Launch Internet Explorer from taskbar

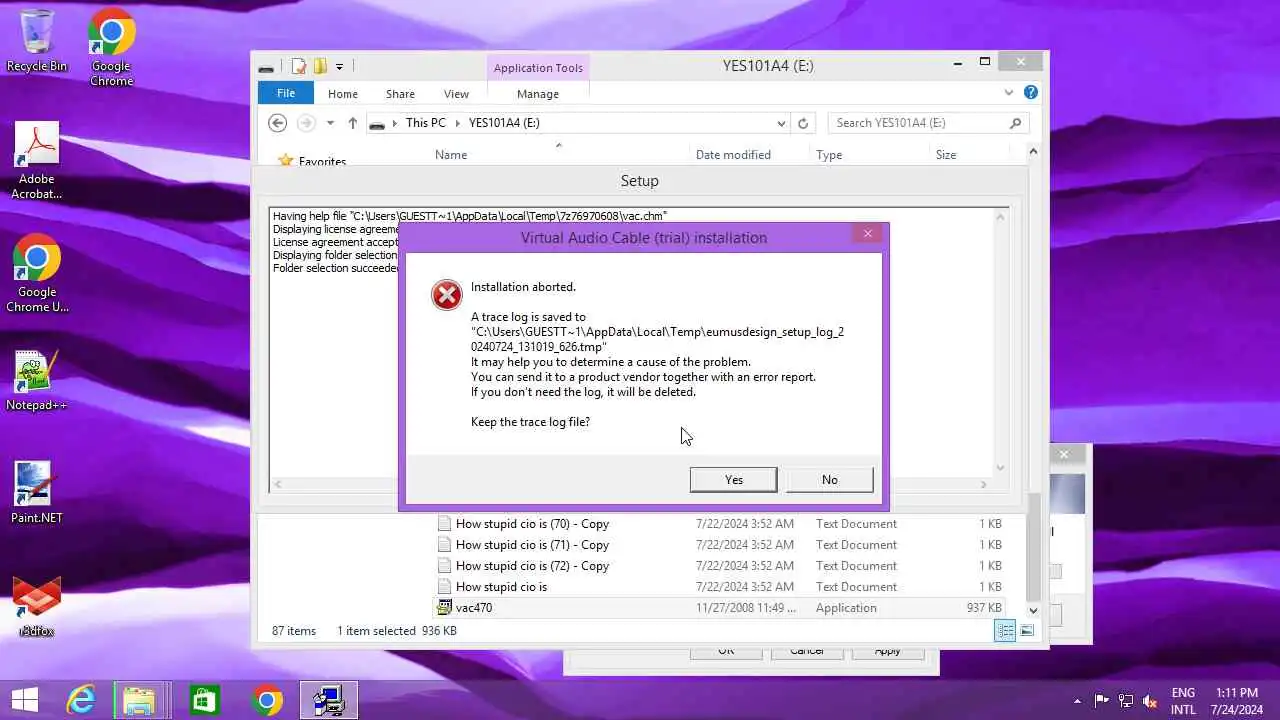pos(80,700)
